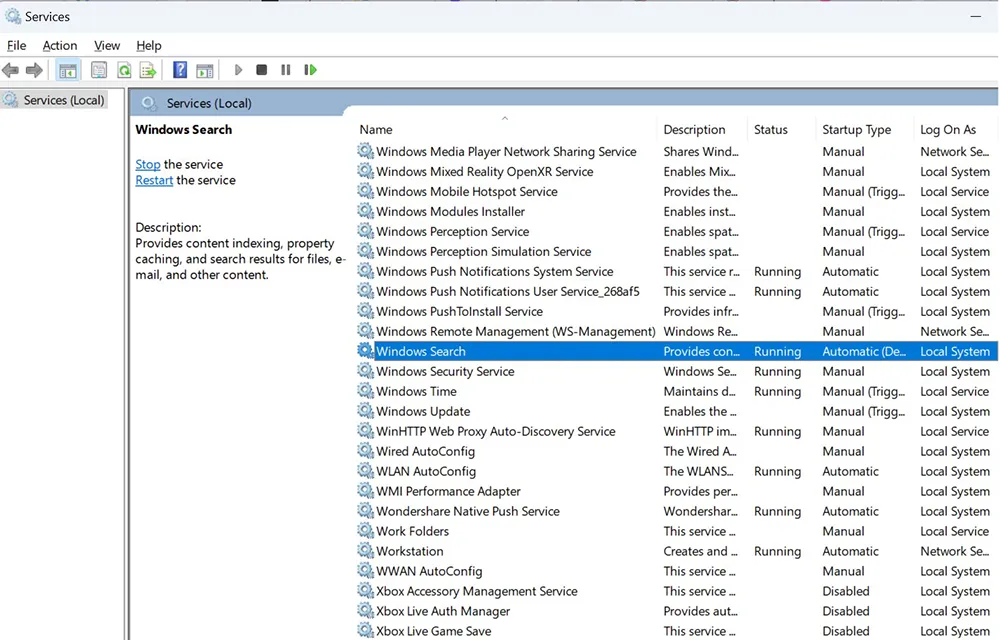
Task: Open Help with the blue question mark icon
Action: pyautogui.click(x=180, y=70)
